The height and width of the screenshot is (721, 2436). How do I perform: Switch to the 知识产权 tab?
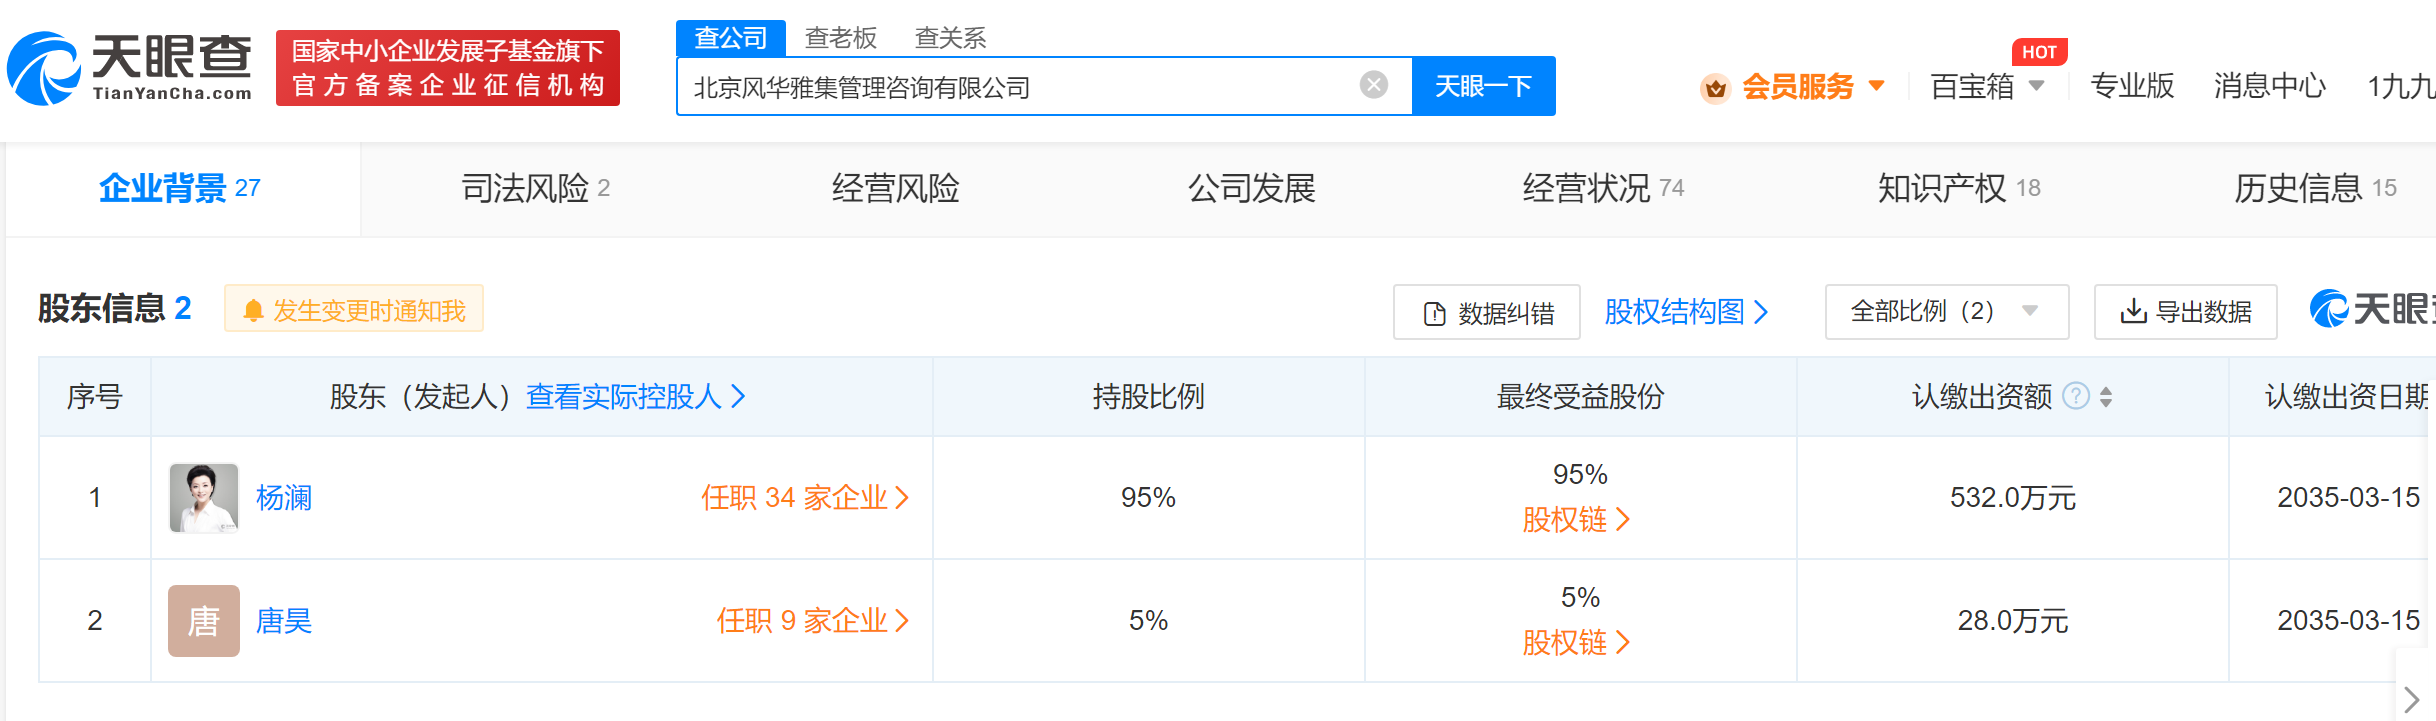click(1959, 188)
